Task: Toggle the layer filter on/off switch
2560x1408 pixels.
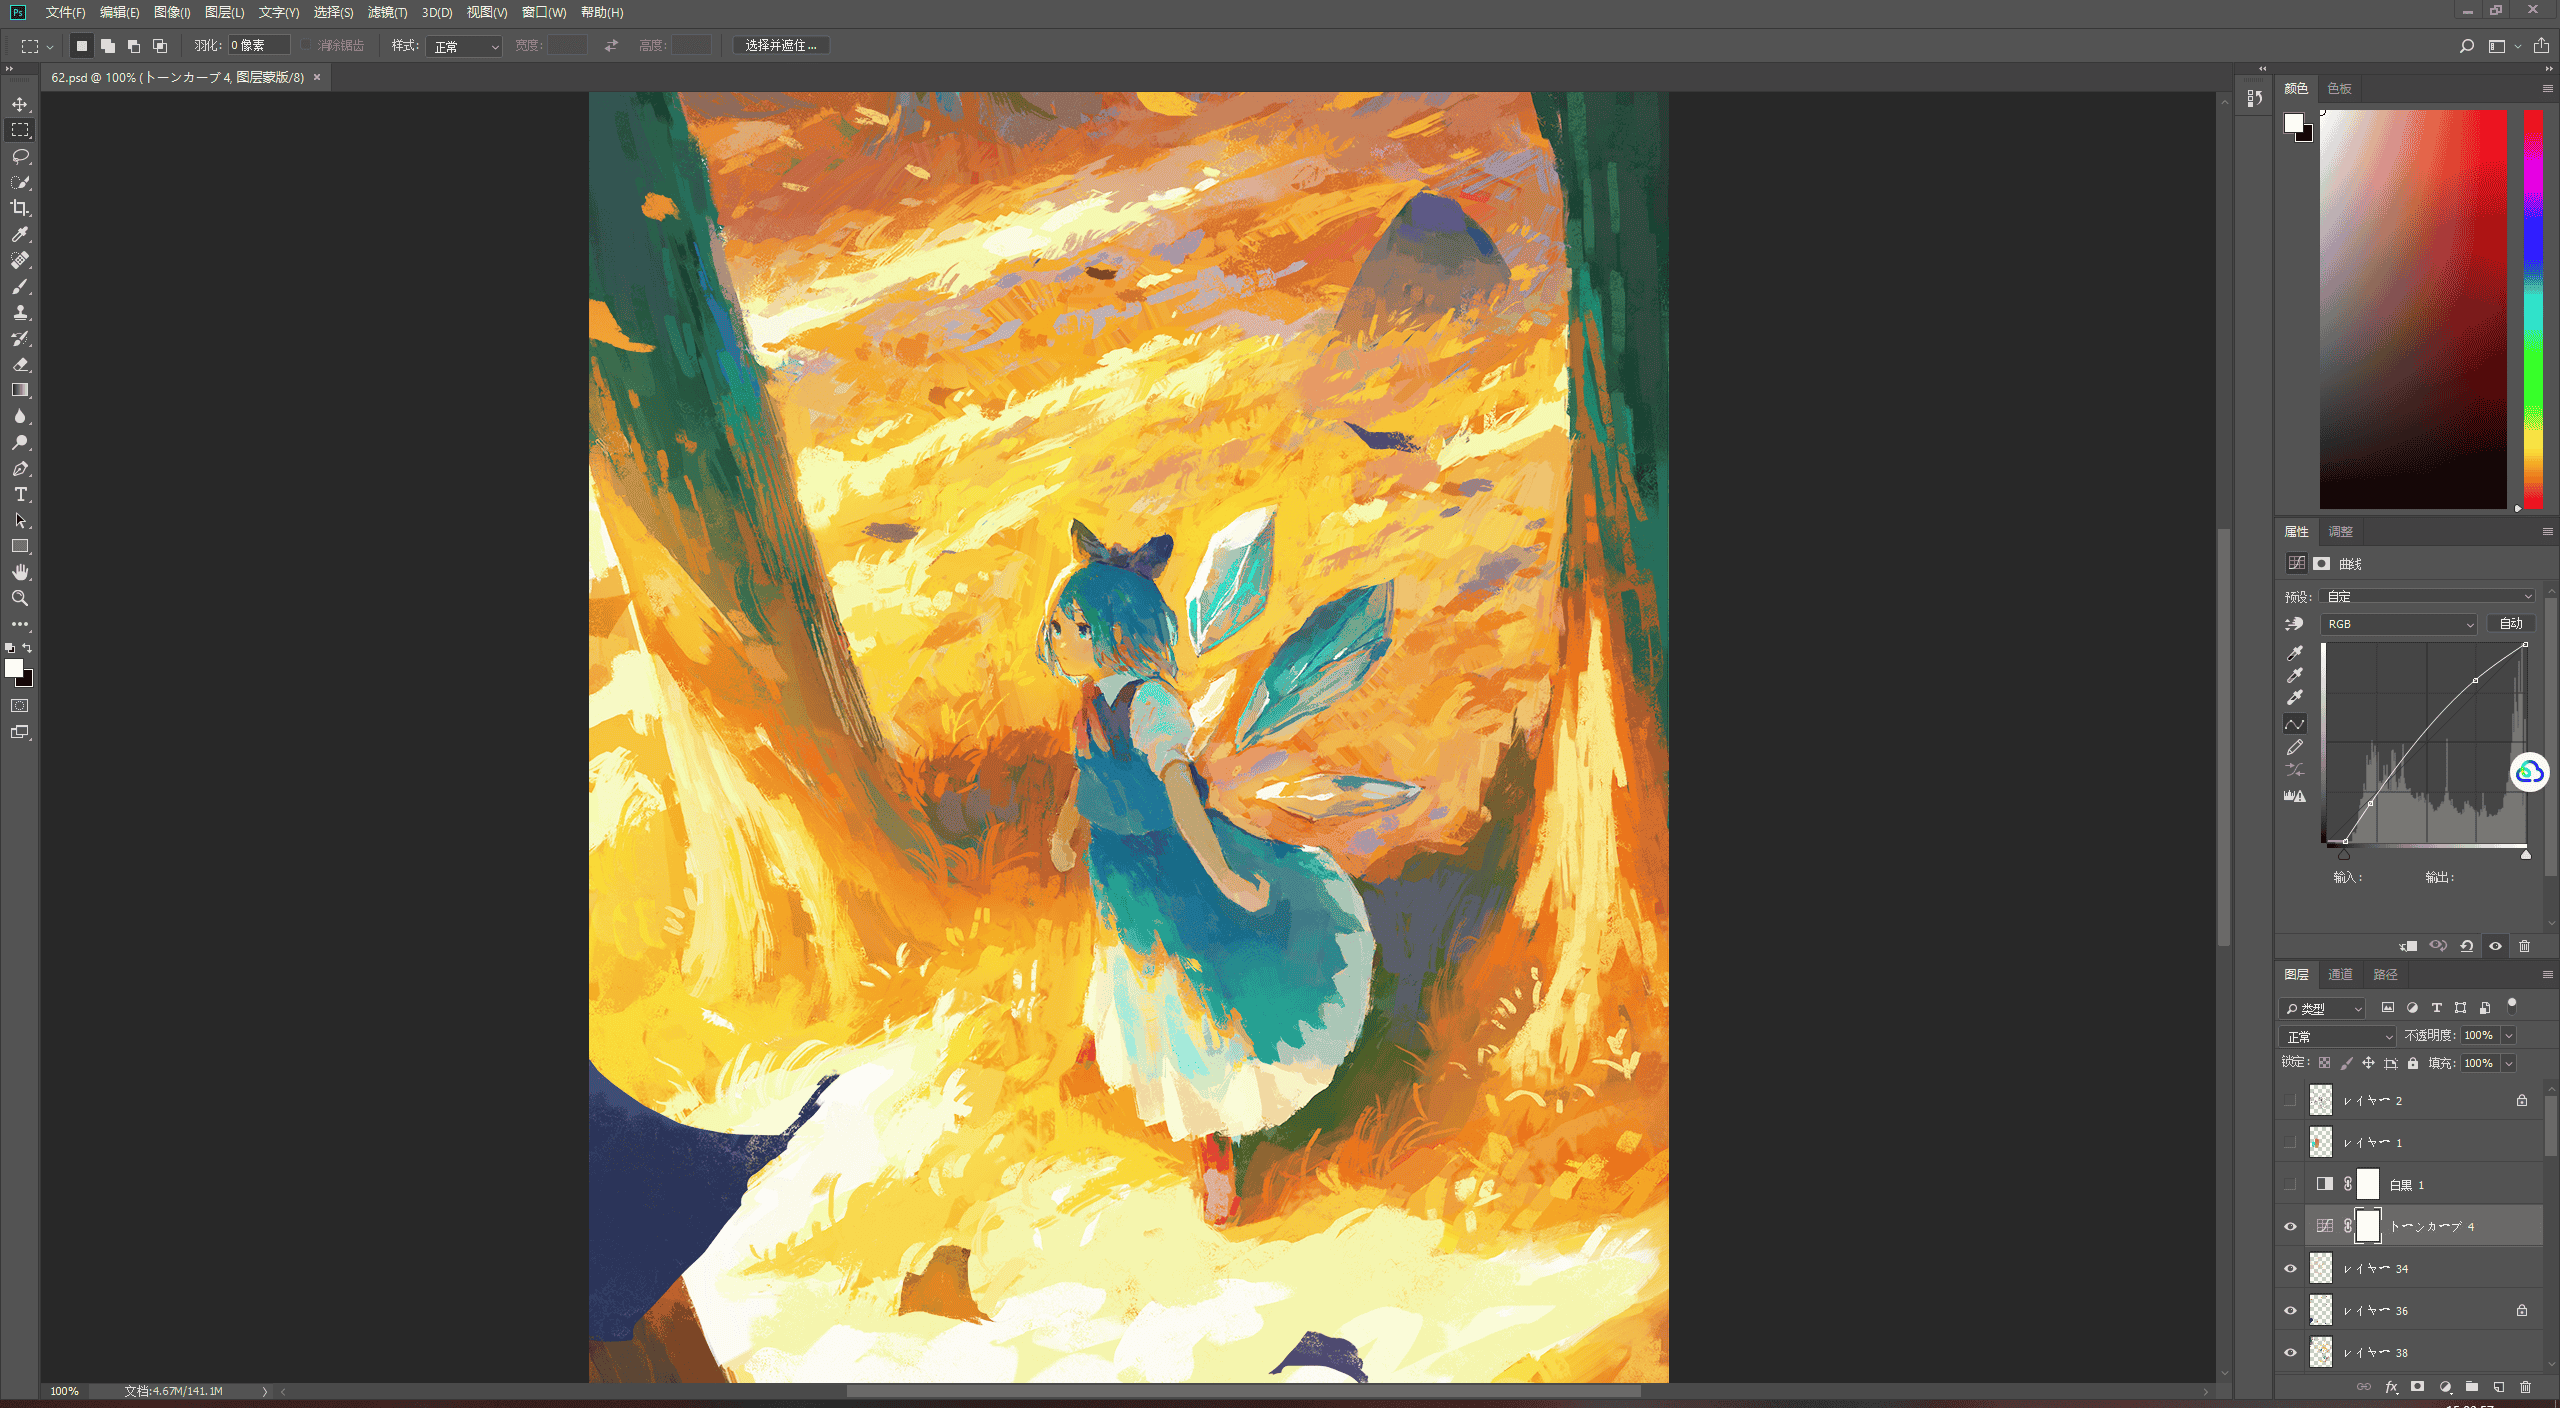Action: [x=2512, y=1005]
